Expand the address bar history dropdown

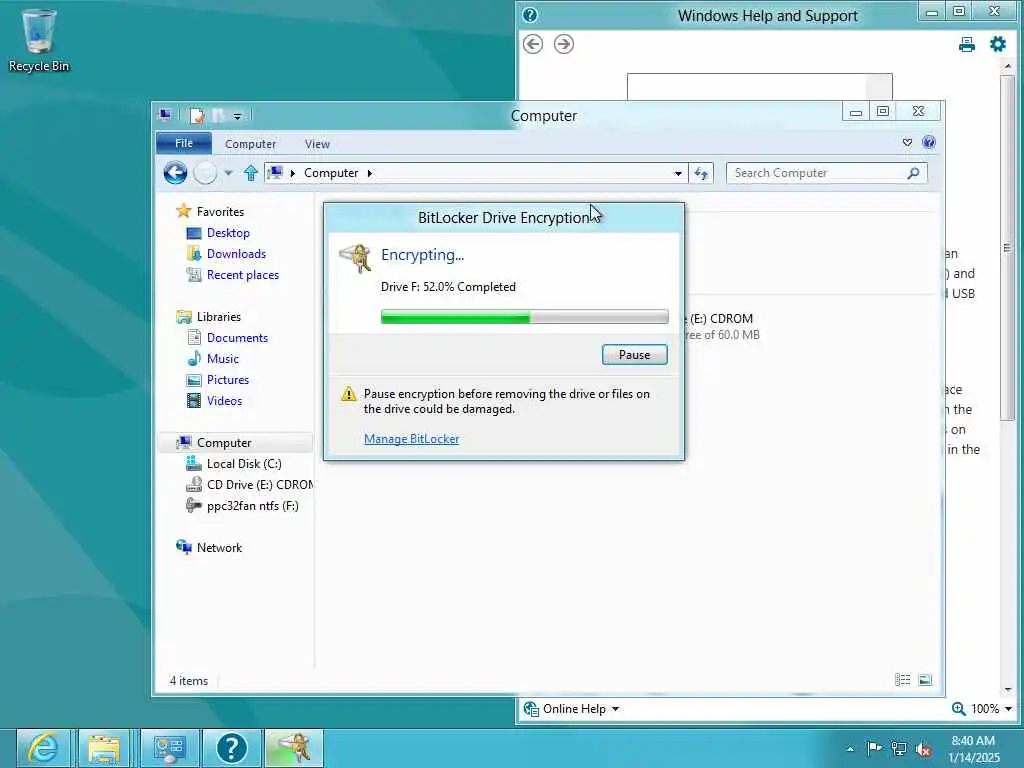pyautogui.click(x=678, y=173)
